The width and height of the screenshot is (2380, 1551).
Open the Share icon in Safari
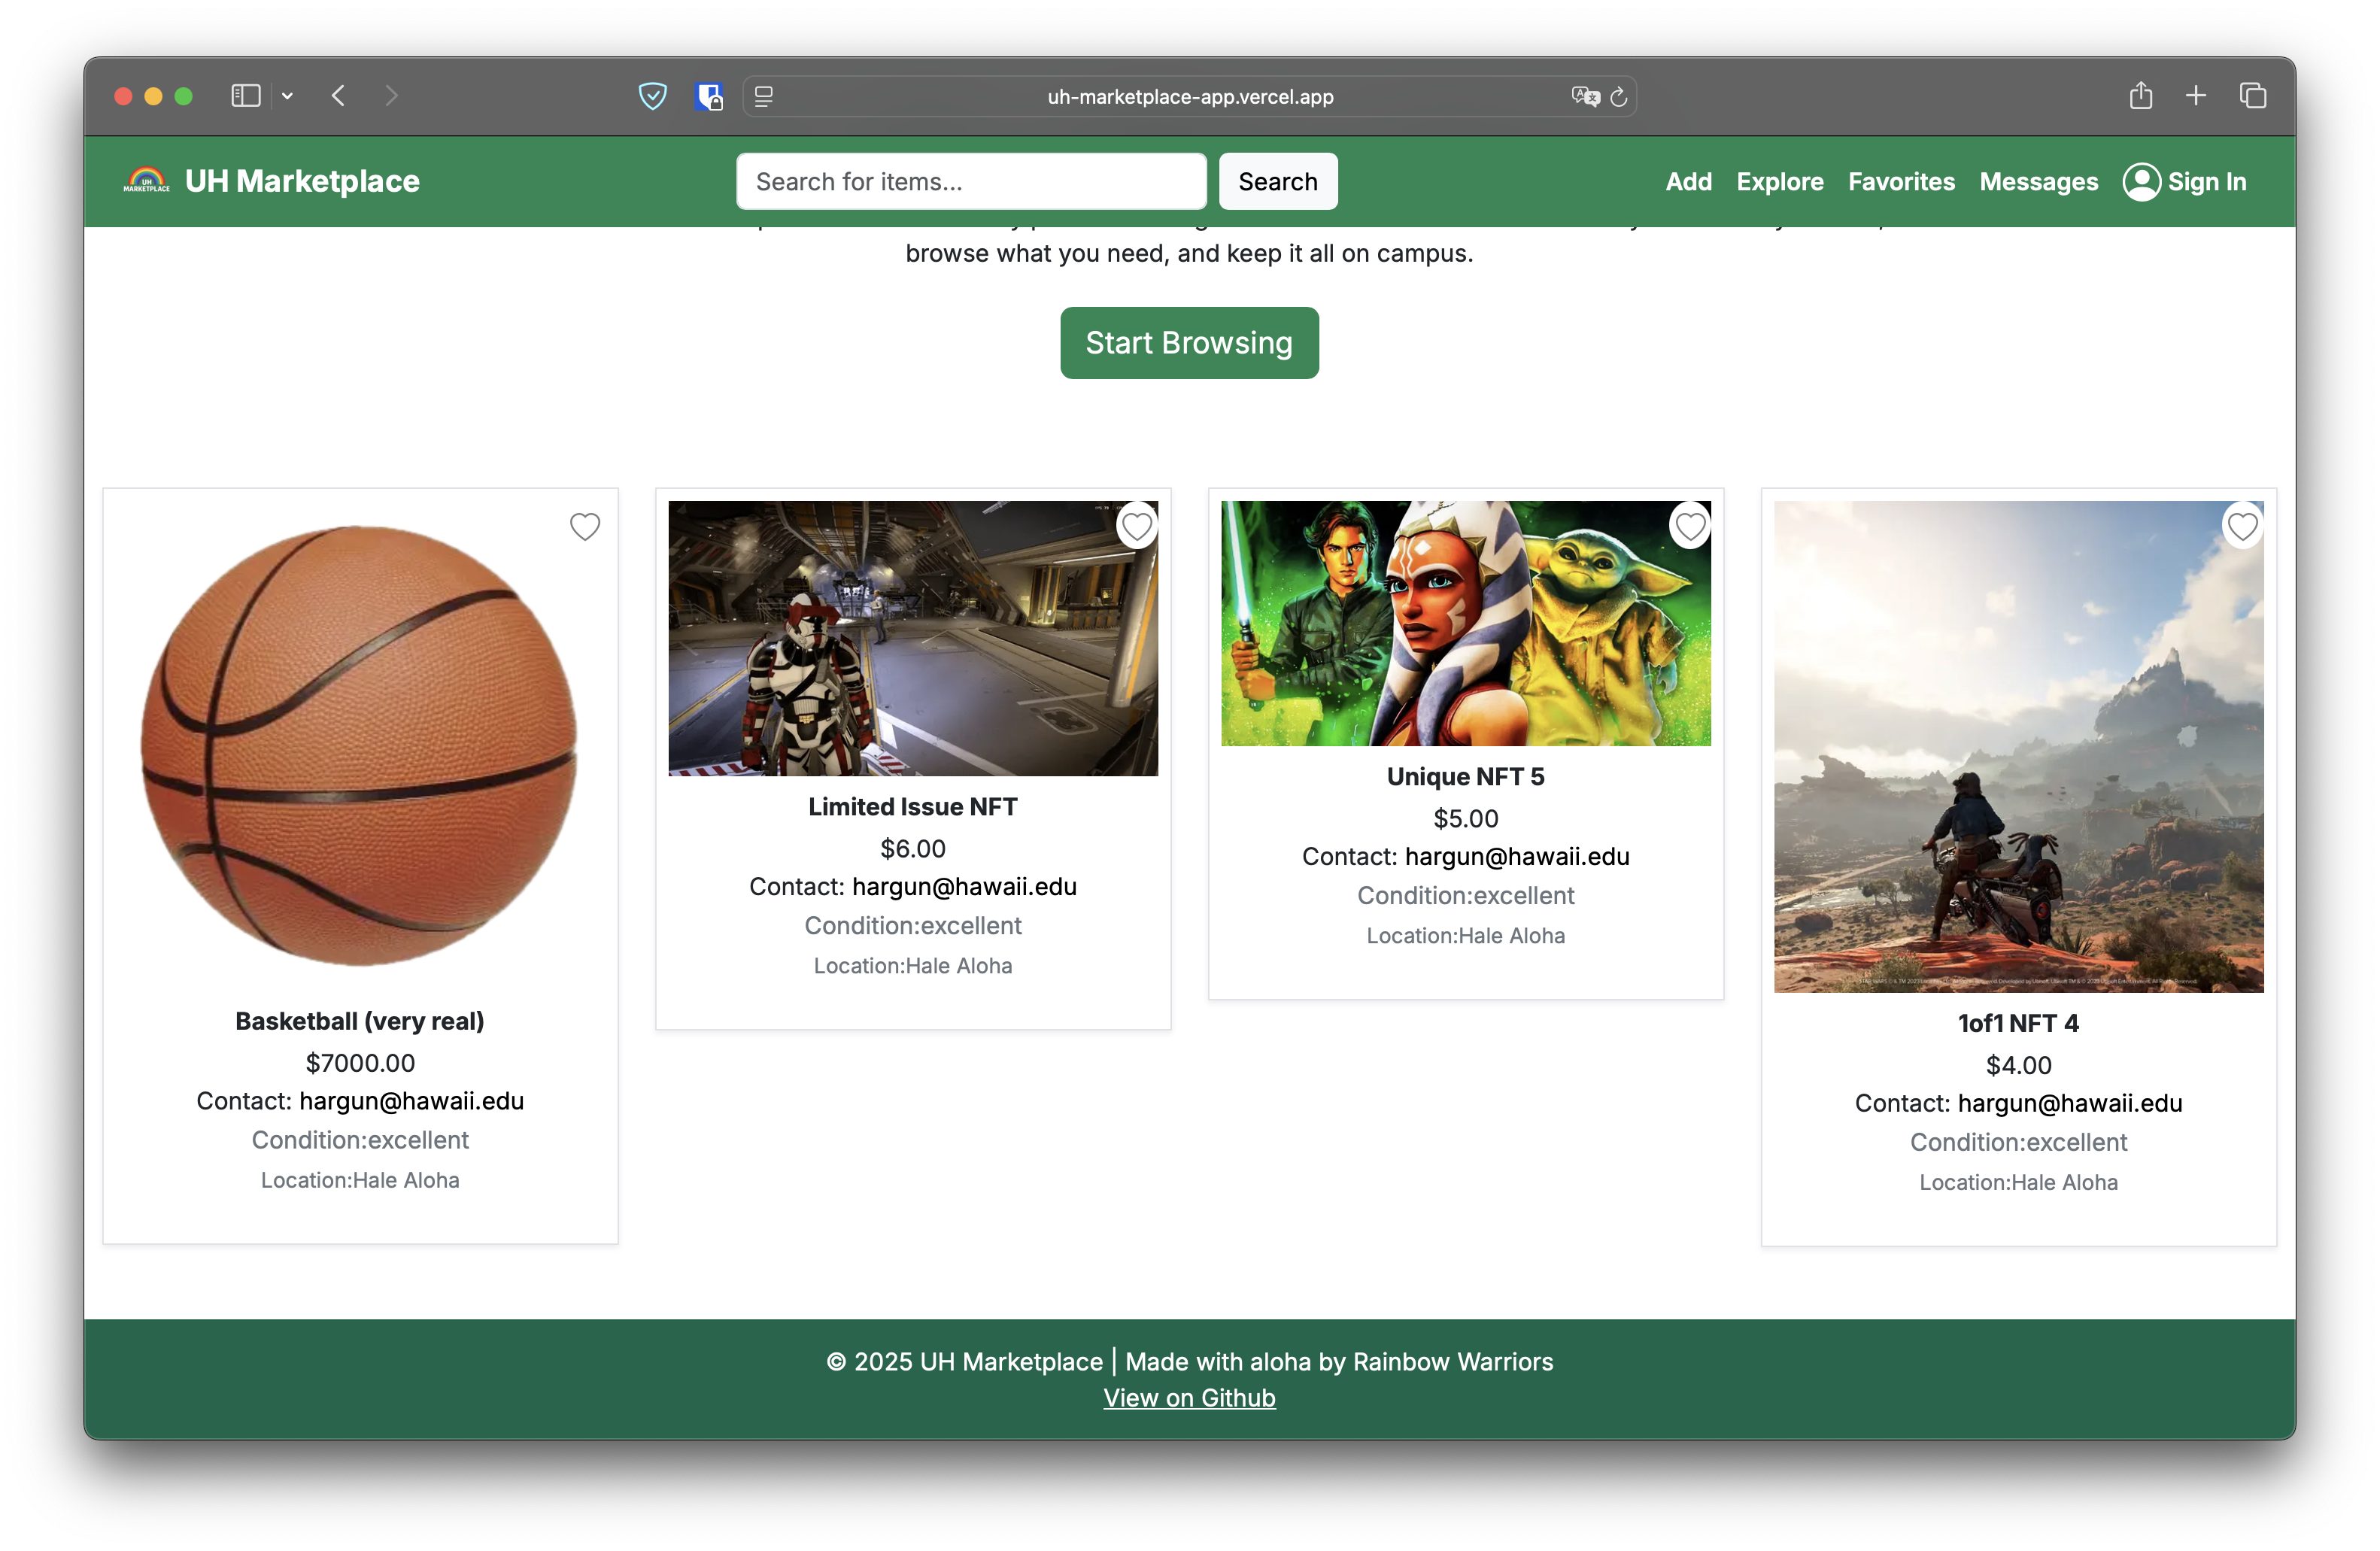pyautogui.click(x=2140, y=95)
